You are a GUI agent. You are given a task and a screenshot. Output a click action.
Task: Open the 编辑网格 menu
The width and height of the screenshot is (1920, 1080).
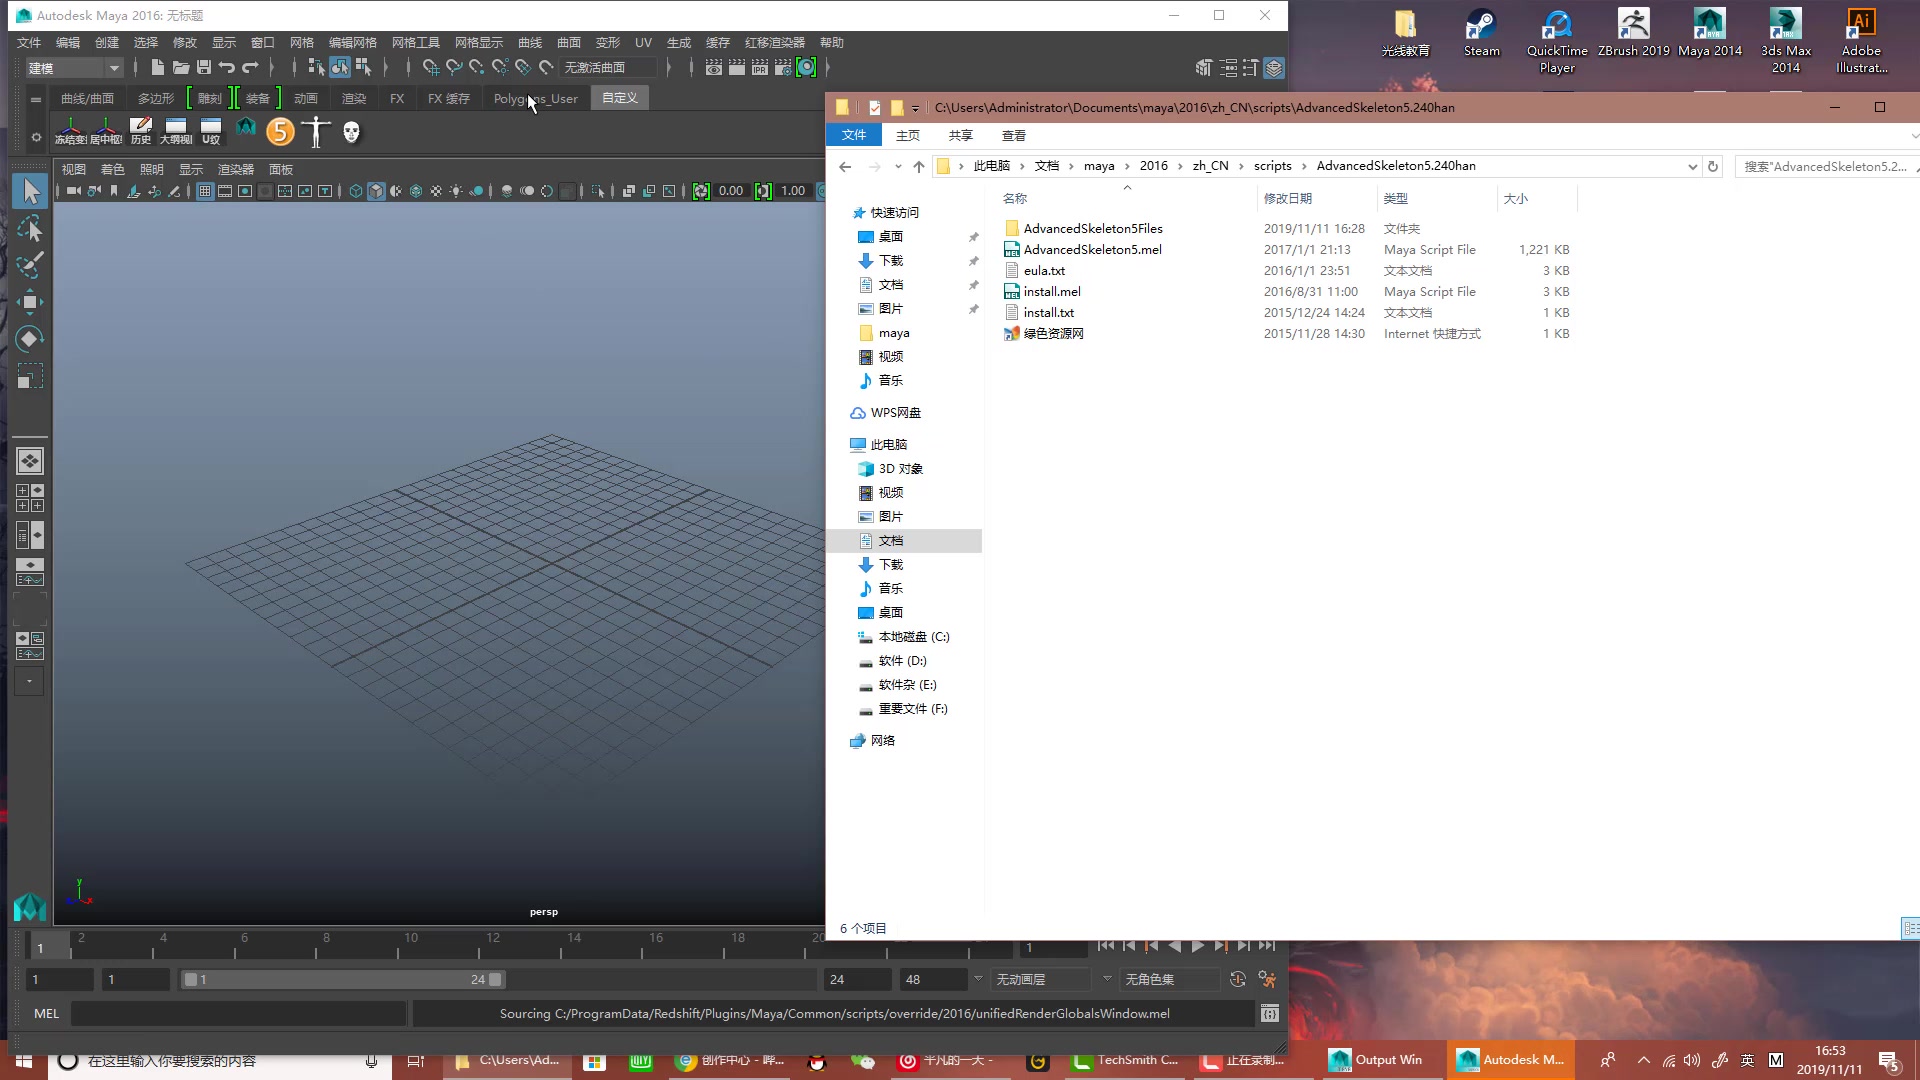[x=352, y=42]
